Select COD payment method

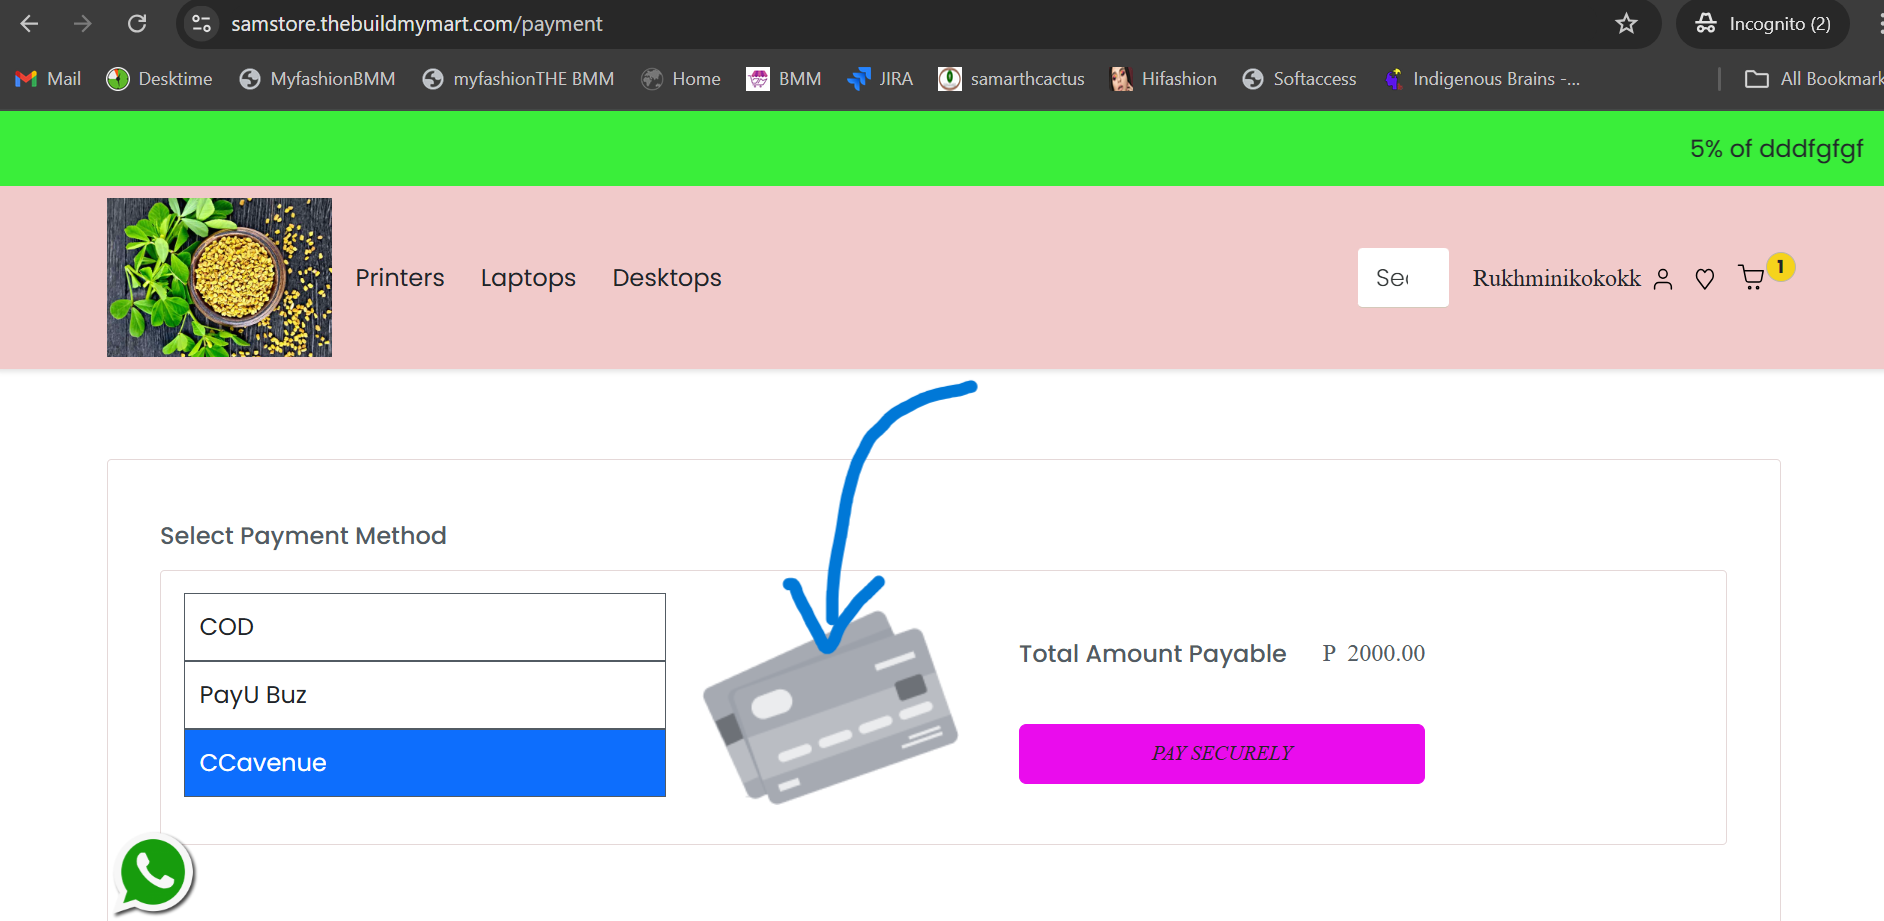425,627
